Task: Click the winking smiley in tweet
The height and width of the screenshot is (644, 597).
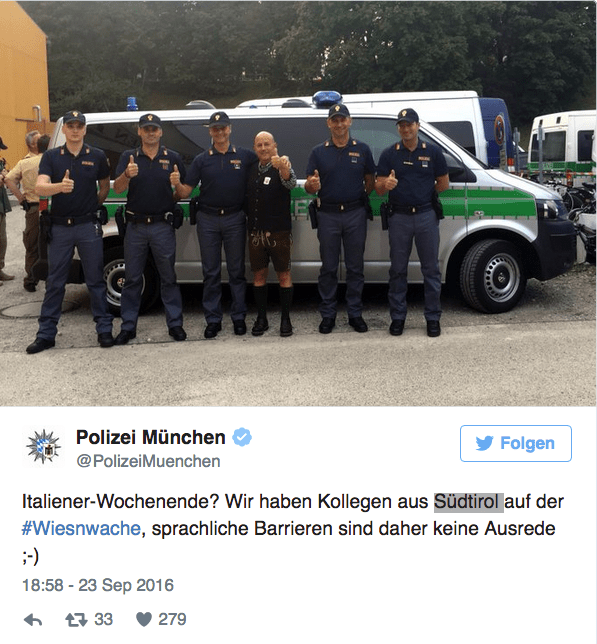Action: click(x=30, y=556)
